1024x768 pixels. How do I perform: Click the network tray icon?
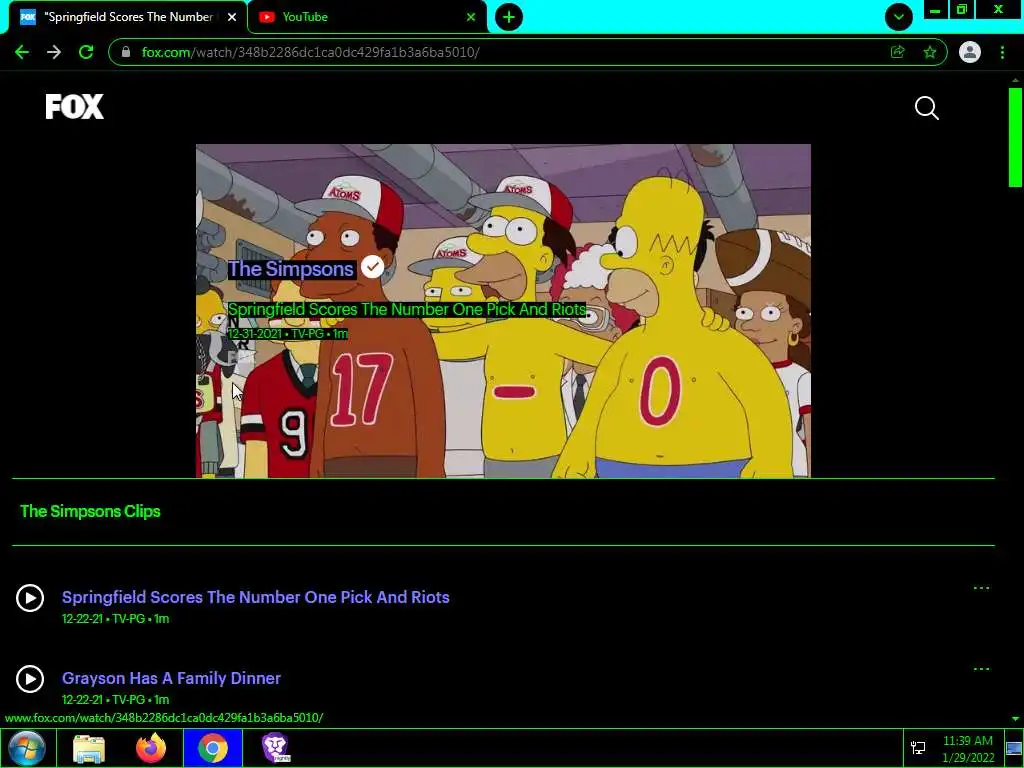point(918,748)
